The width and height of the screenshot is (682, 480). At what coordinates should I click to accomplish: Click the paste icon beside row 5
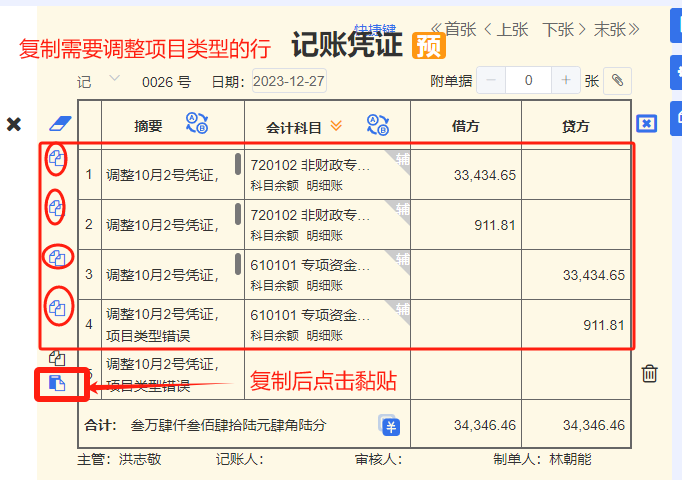pos(57,383)
